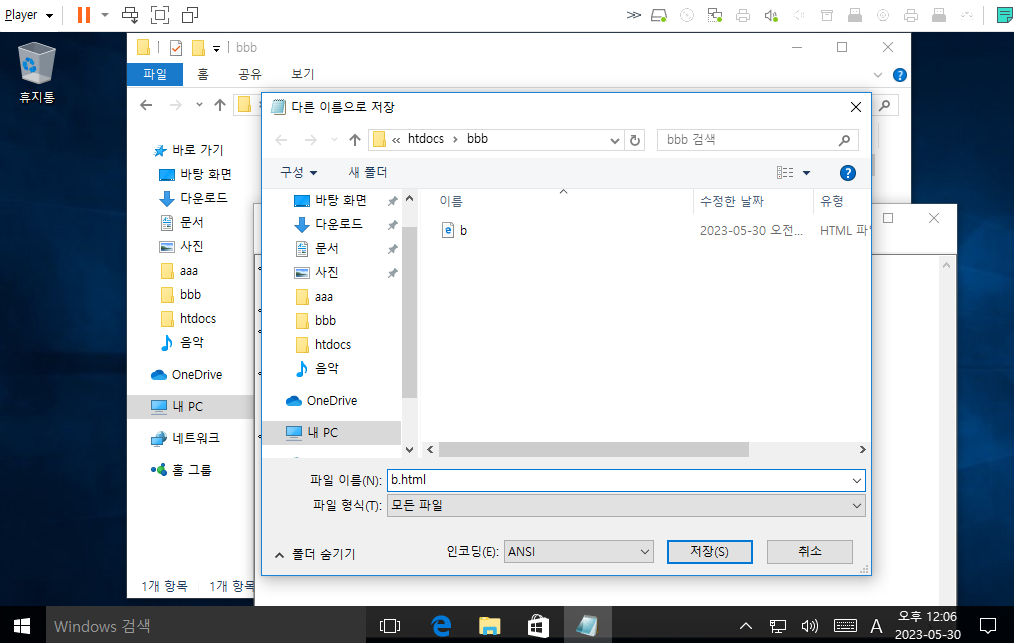Select 홈 그룹 in Explorer sidebar

click(181, 470)
